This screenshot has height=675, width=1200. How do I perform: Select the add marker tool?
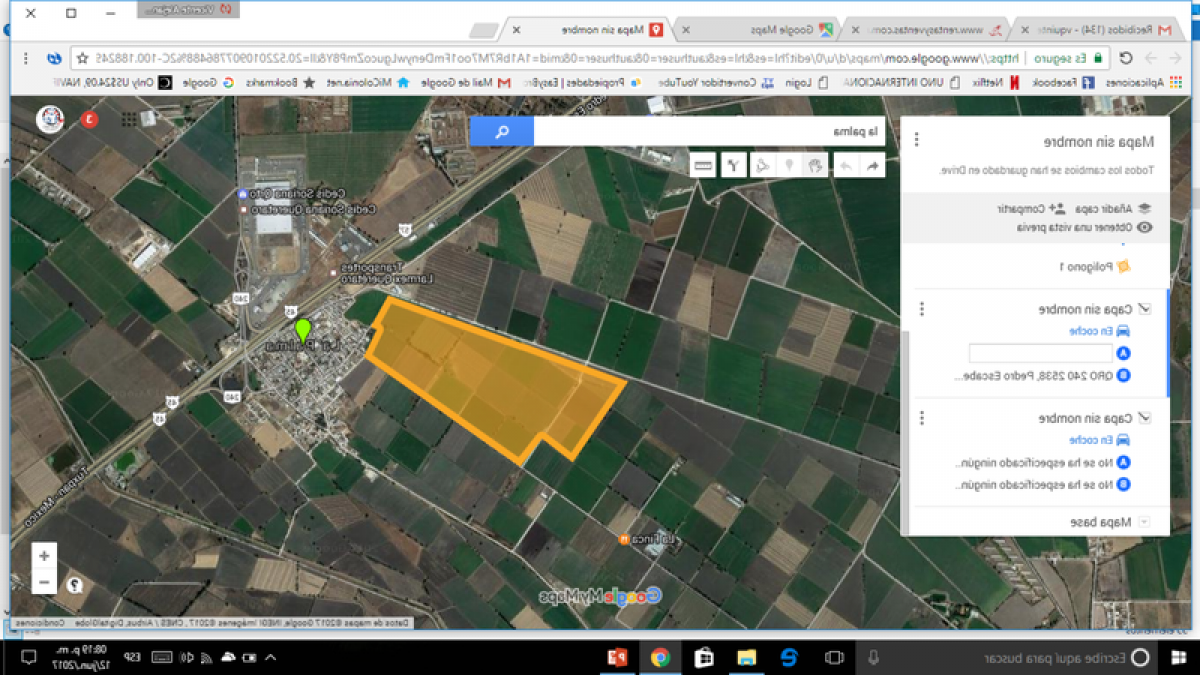789,165
